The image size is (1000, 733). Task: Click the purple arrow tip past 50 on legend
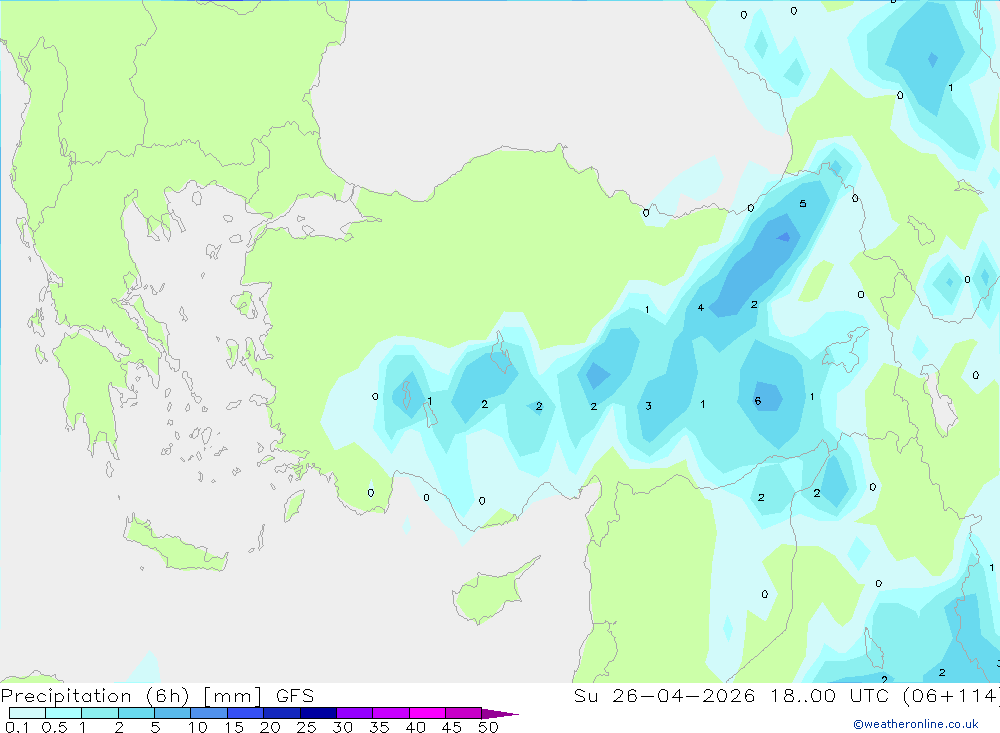click(x=500, y=713)
